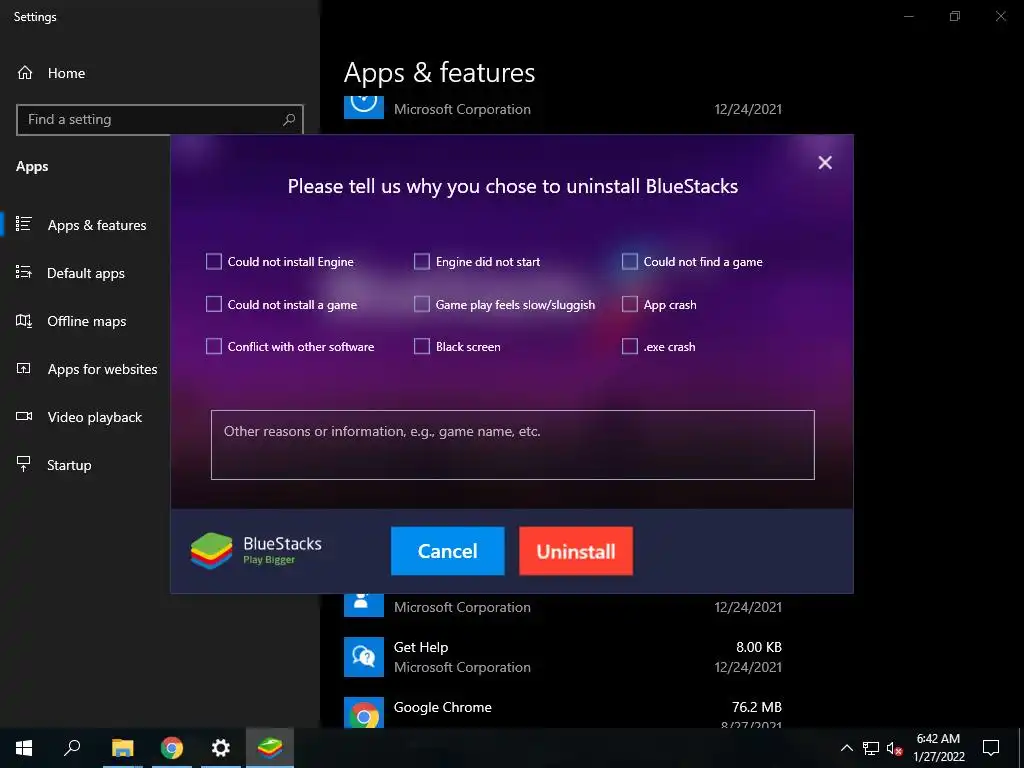Check 'Black screen' checkbox

click(422, 346)
